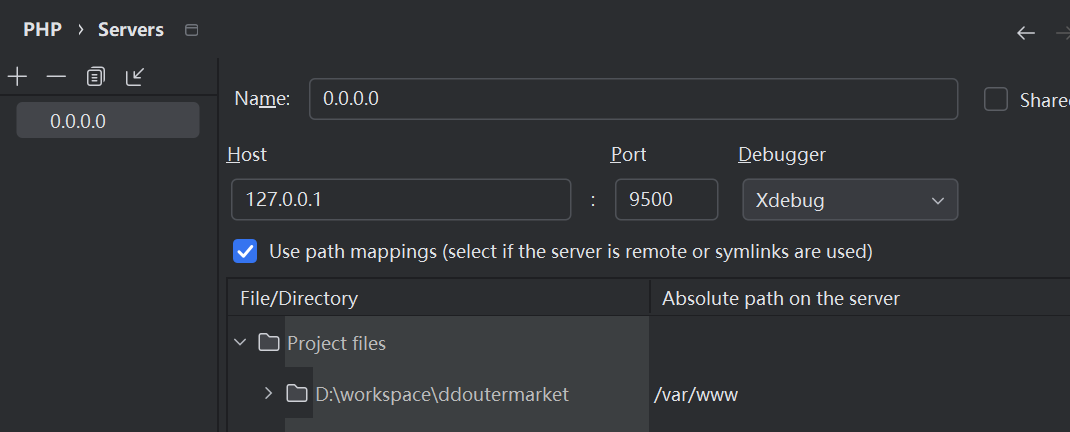The width and height of the screenshot is (1070, 432).
Task: Navigate back with the left arrow
Action: coord(1026,33)
